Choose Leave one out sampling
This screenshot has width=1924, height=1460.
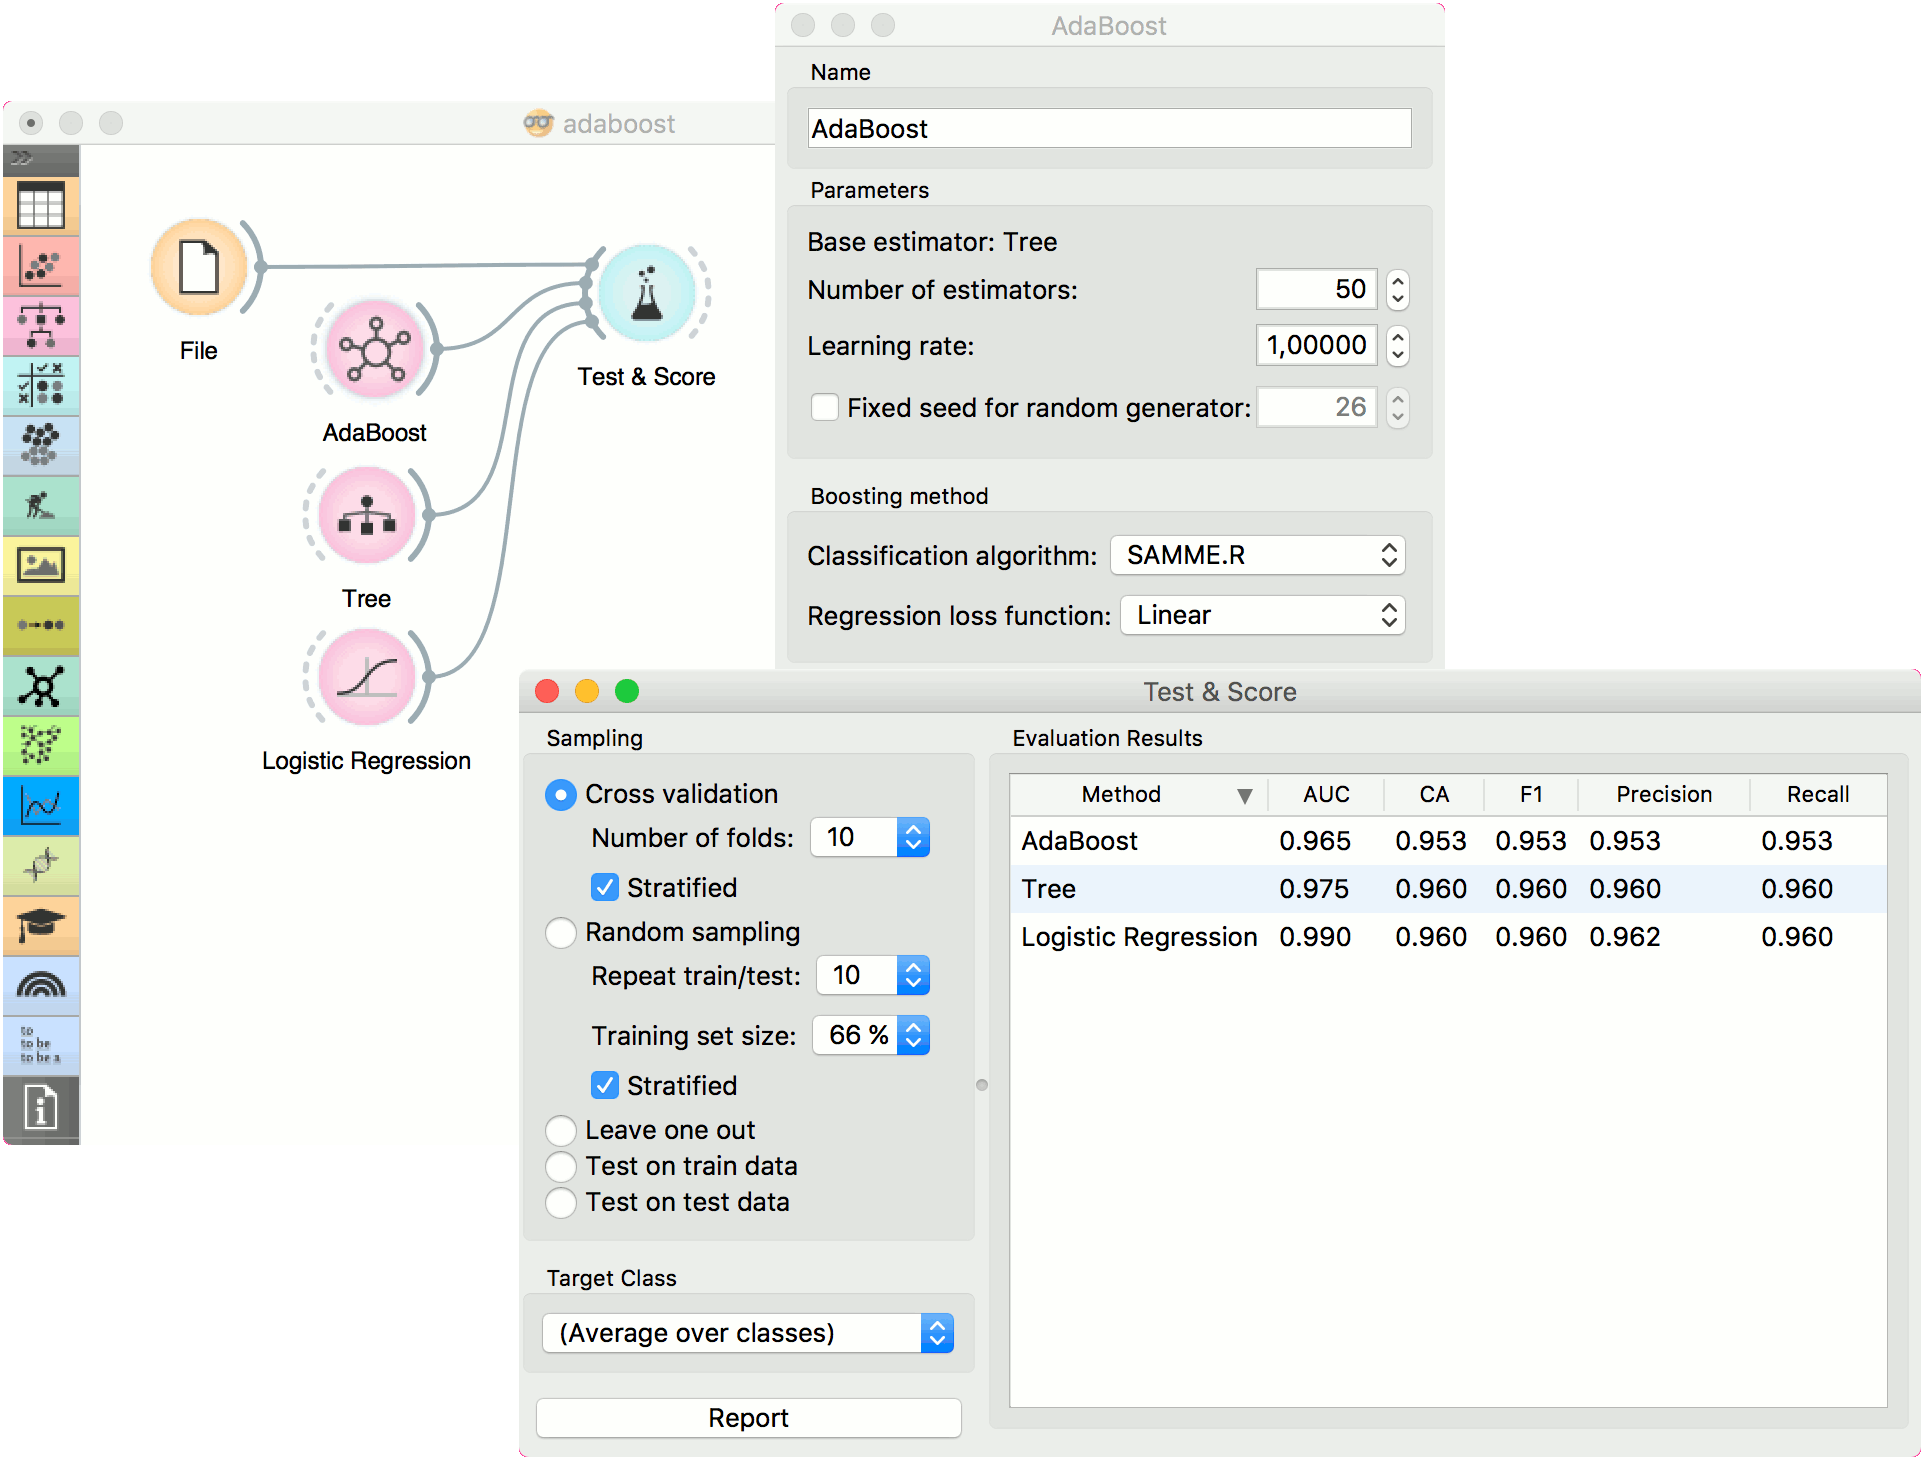(x=561, y=1131)
